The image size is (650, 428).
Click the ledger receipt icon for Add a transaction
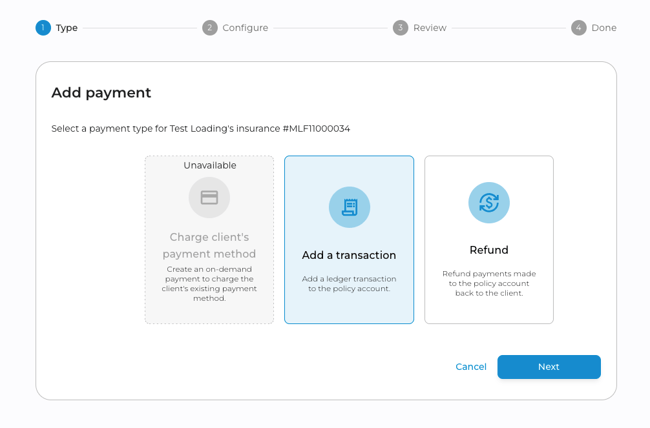pos(349,207)
